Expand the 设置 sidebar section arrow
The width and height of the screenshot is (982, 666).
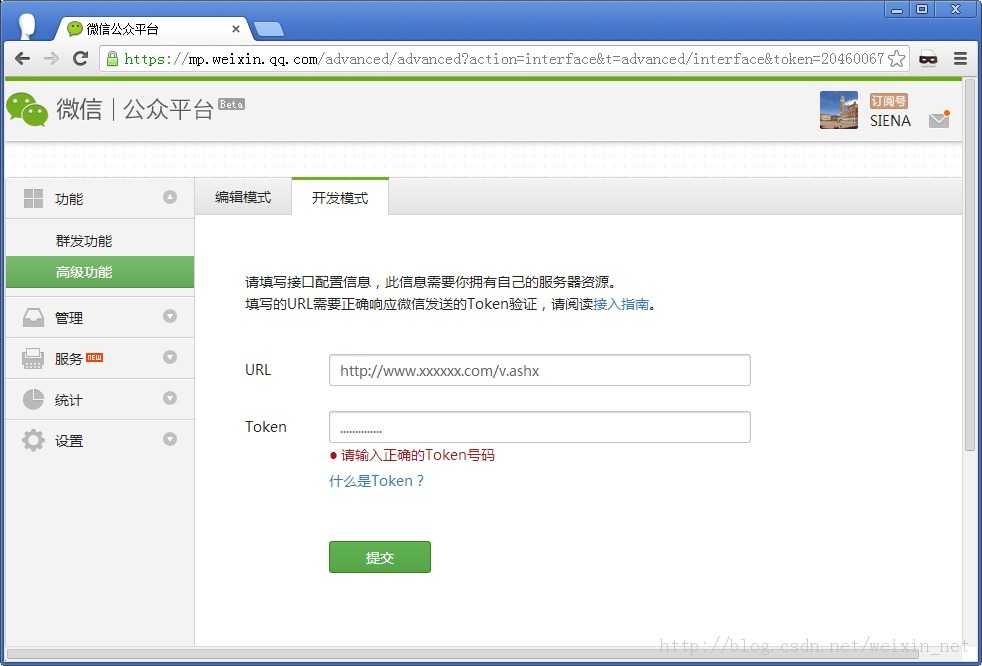[x=170, y=439]
